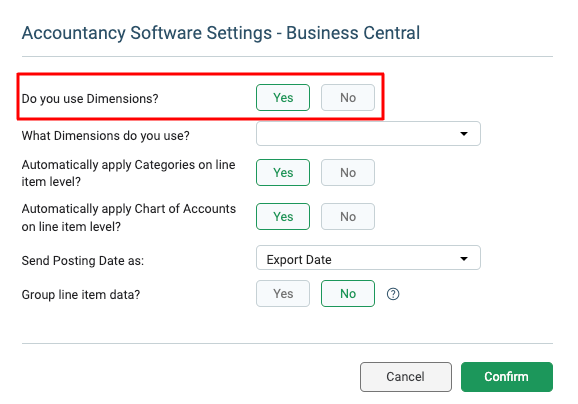Image resolution: width=578 pixels, height=404 pixels.
Task: Keep No for Group line item data
Action: (x=348, y=293)
